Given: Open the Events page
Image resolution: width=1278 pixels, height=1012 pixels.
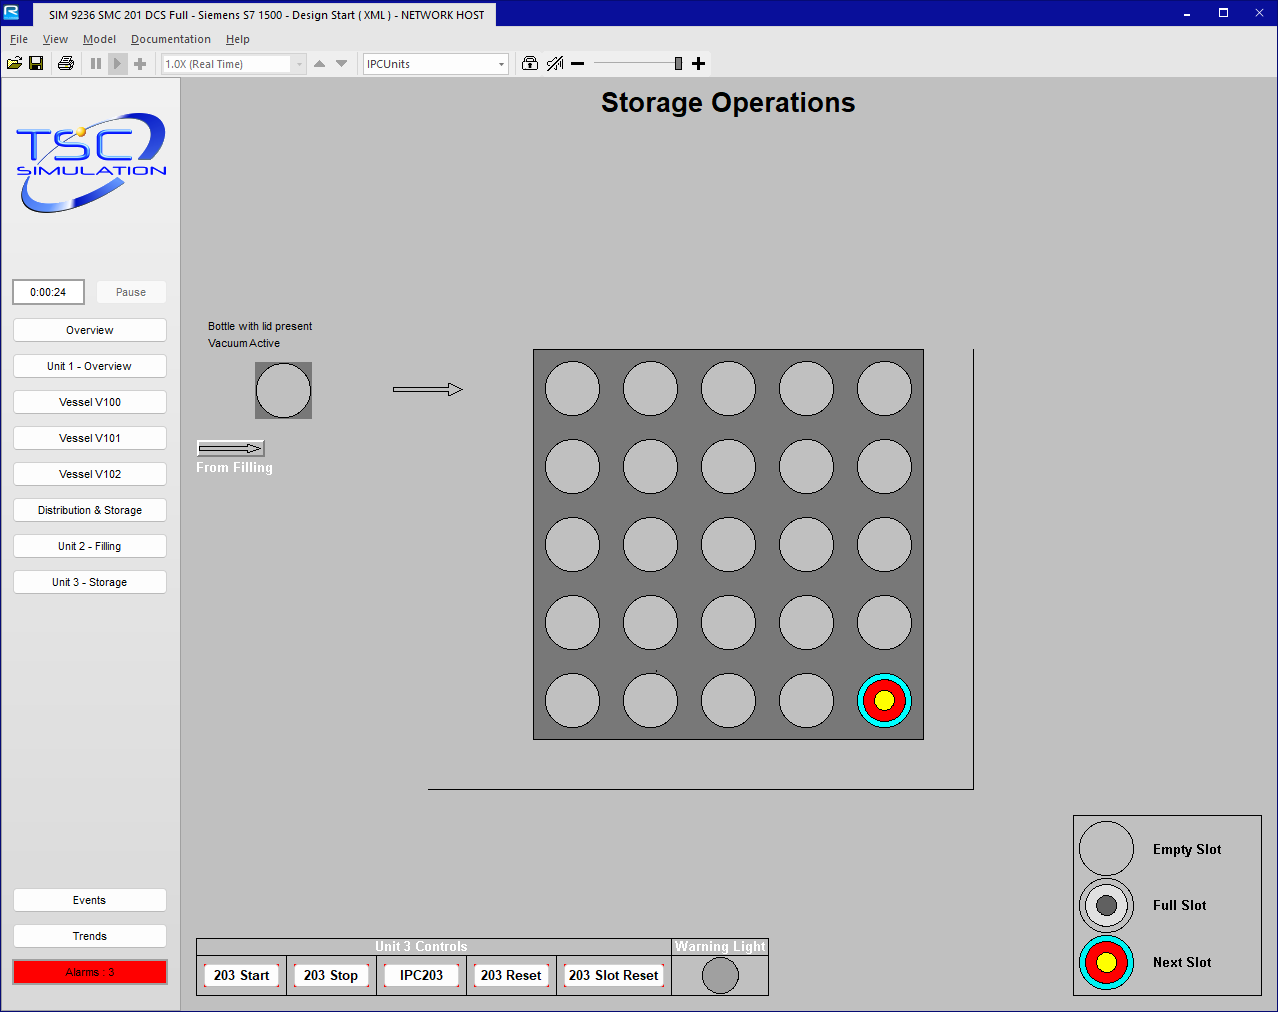Looking at the screenshot, I should (x=90, y=900).
